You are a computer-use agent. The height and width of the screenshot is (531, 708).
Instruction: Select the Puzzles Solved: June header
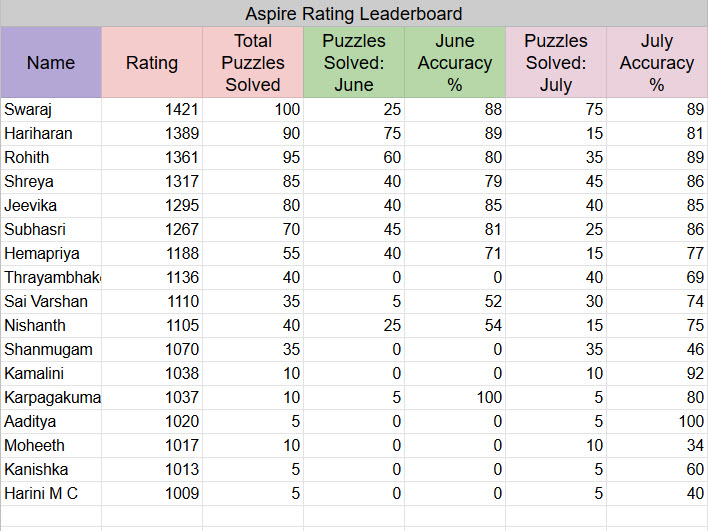[x=354, y=62]
